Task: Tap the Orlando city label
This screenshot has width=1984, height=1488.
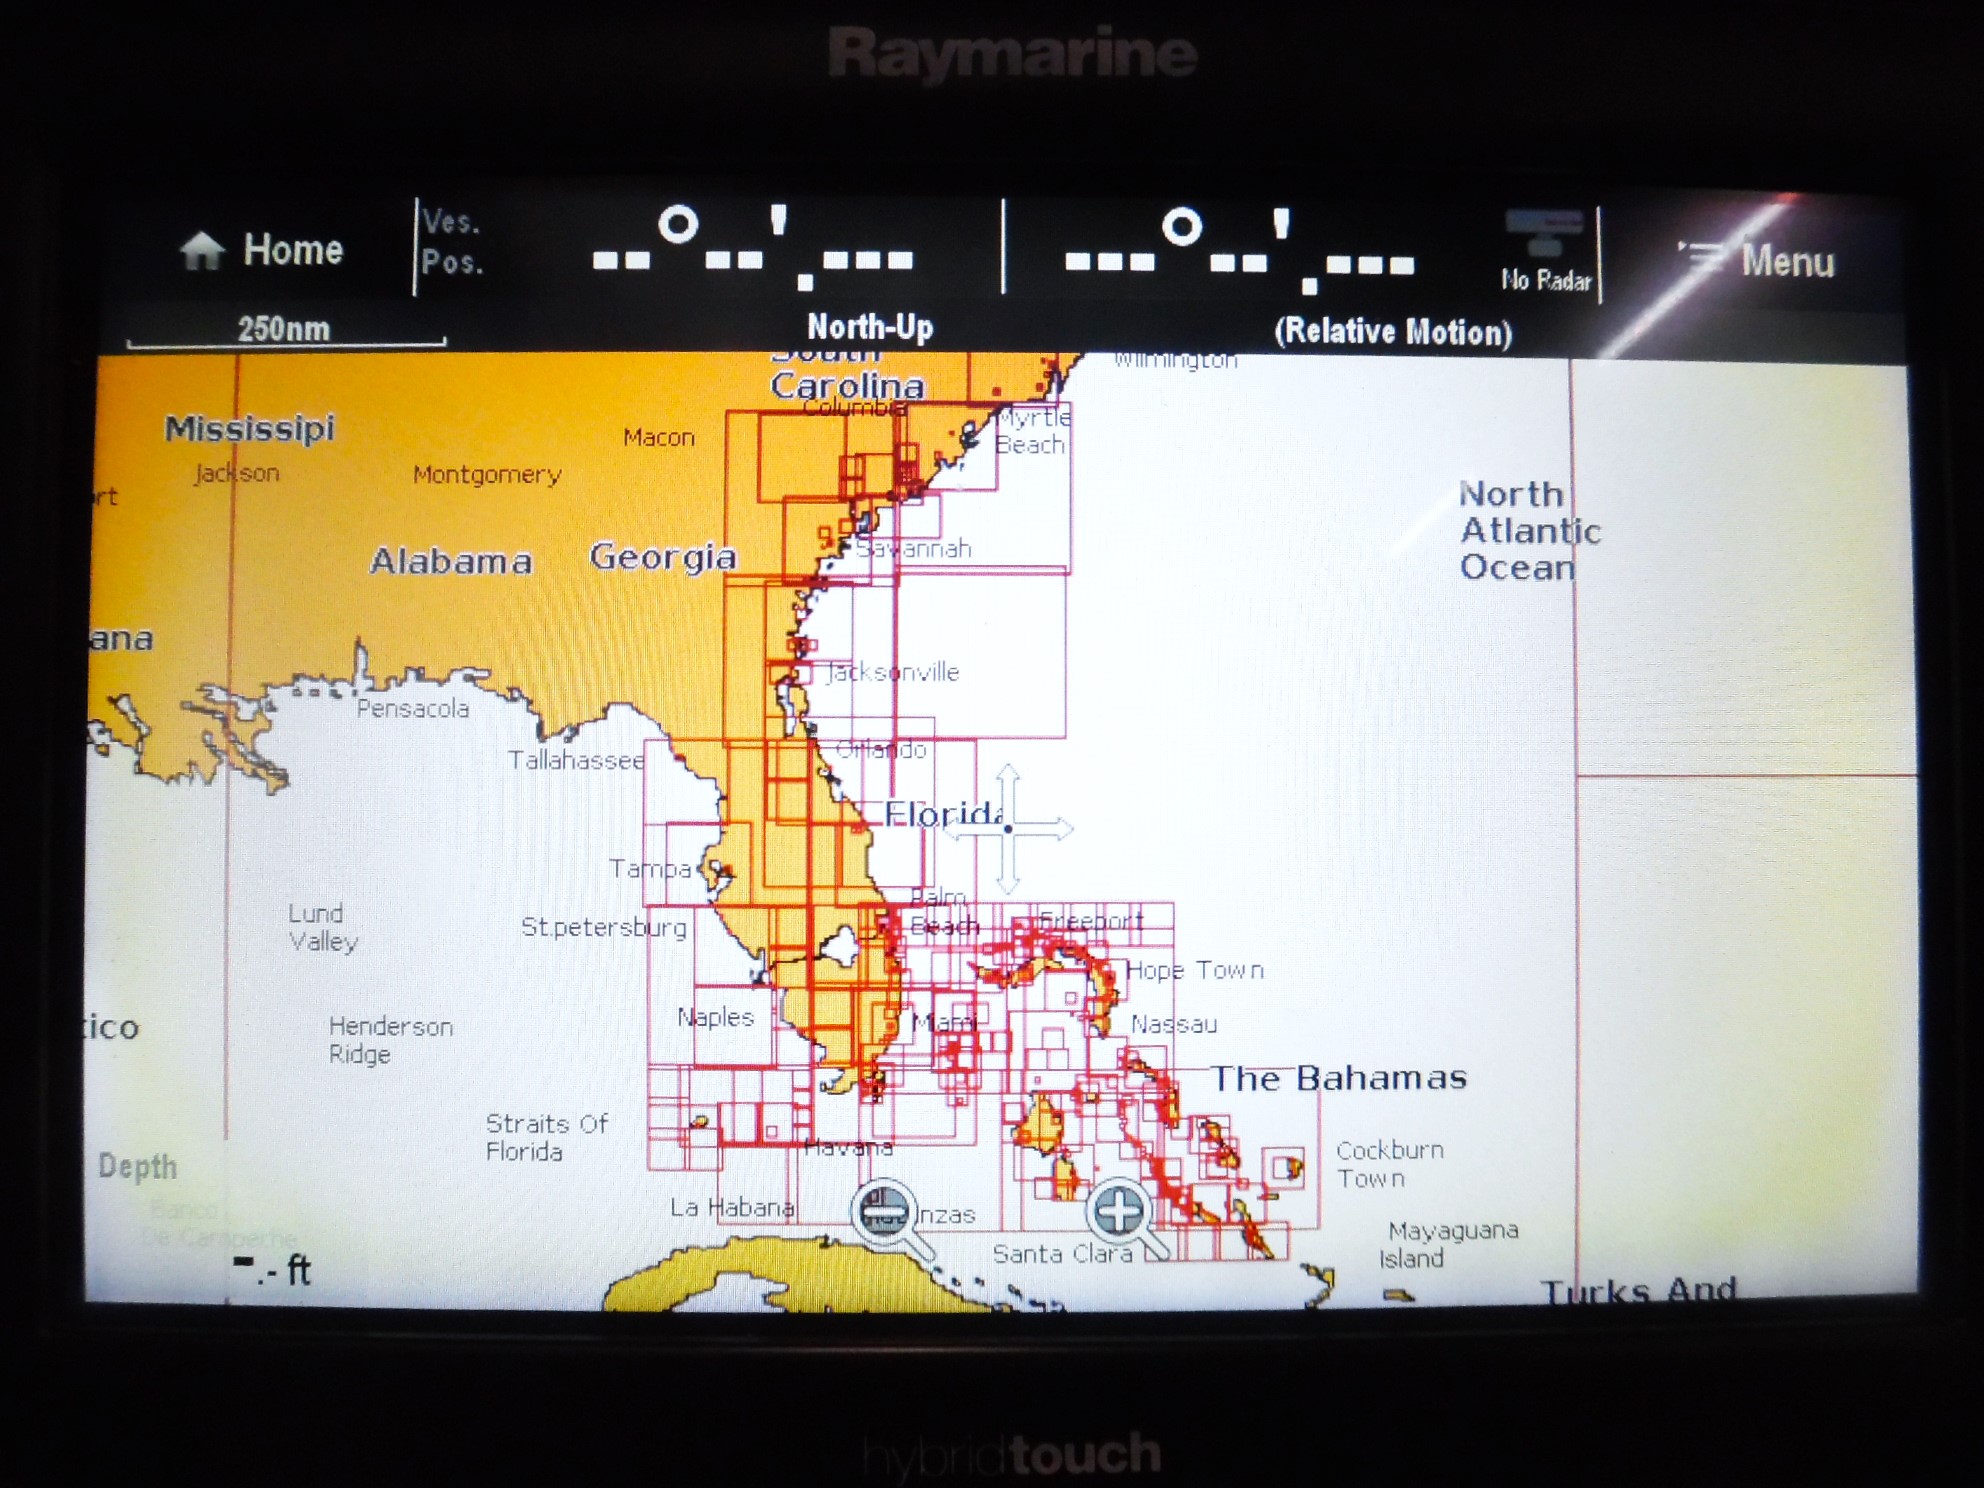Action: tap(881, 750)
